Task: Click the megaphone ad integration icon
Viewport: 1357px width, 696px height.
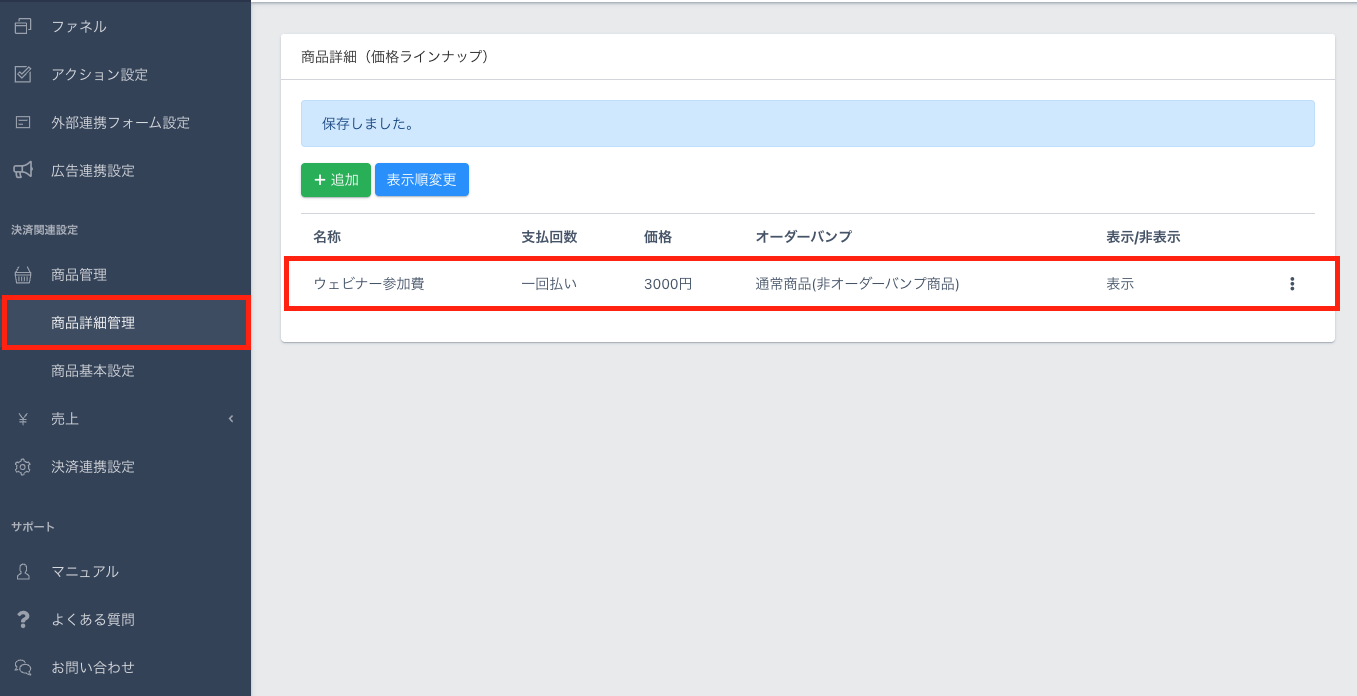Action: coord(23,171)
